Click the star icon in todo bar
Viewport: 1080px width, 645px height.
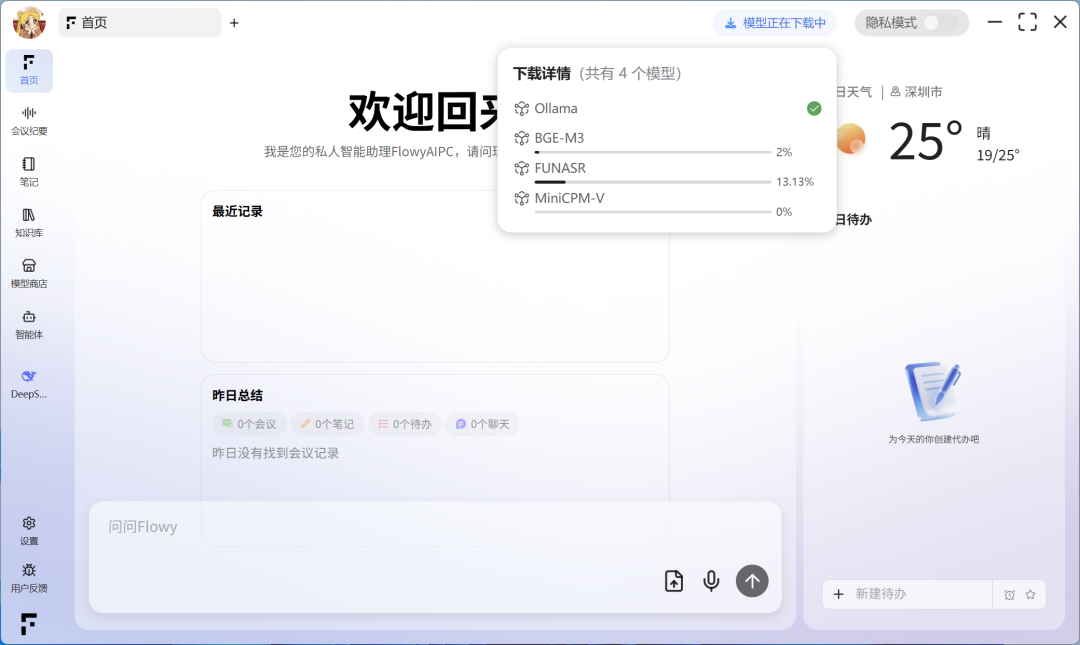tap(1030, 594)
